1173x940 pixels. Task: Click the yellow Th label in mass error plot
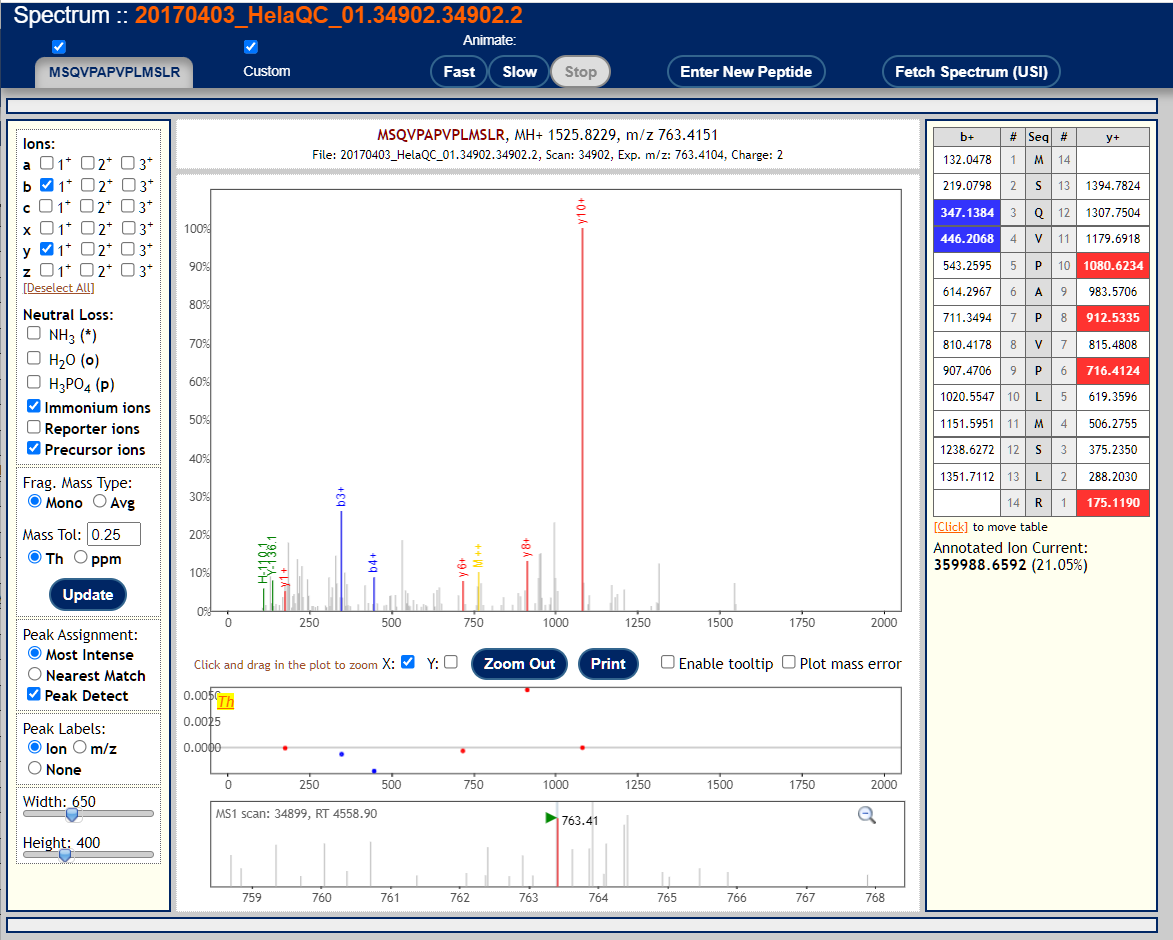[225, 701]
